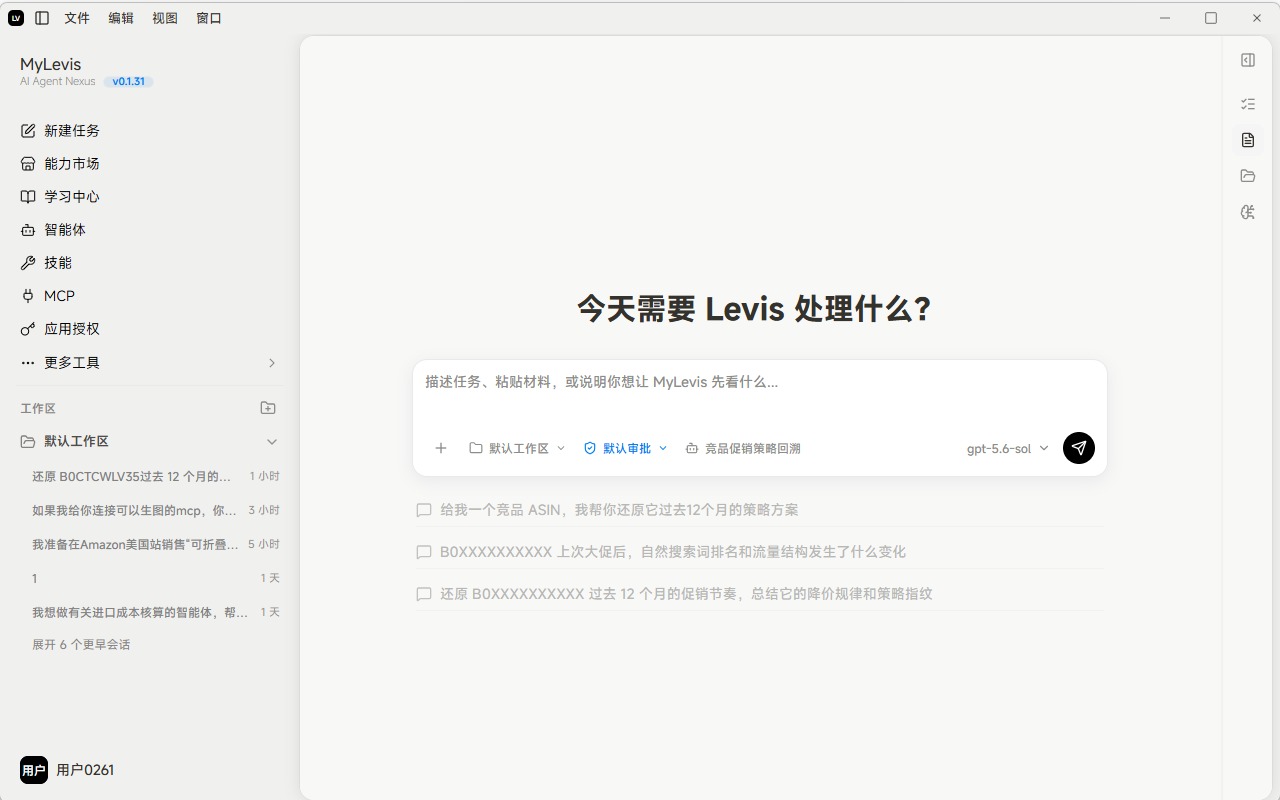Viewport: 1280px width, 800px height.
Task: Click the v0.1.31 version badge
Action: tap(128, 82)
